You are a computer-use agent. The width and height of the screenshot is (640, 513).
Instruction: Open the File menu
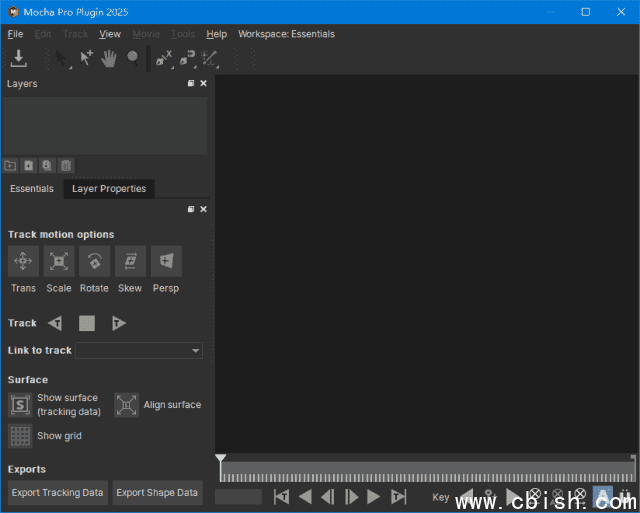(x=15, y=34)
